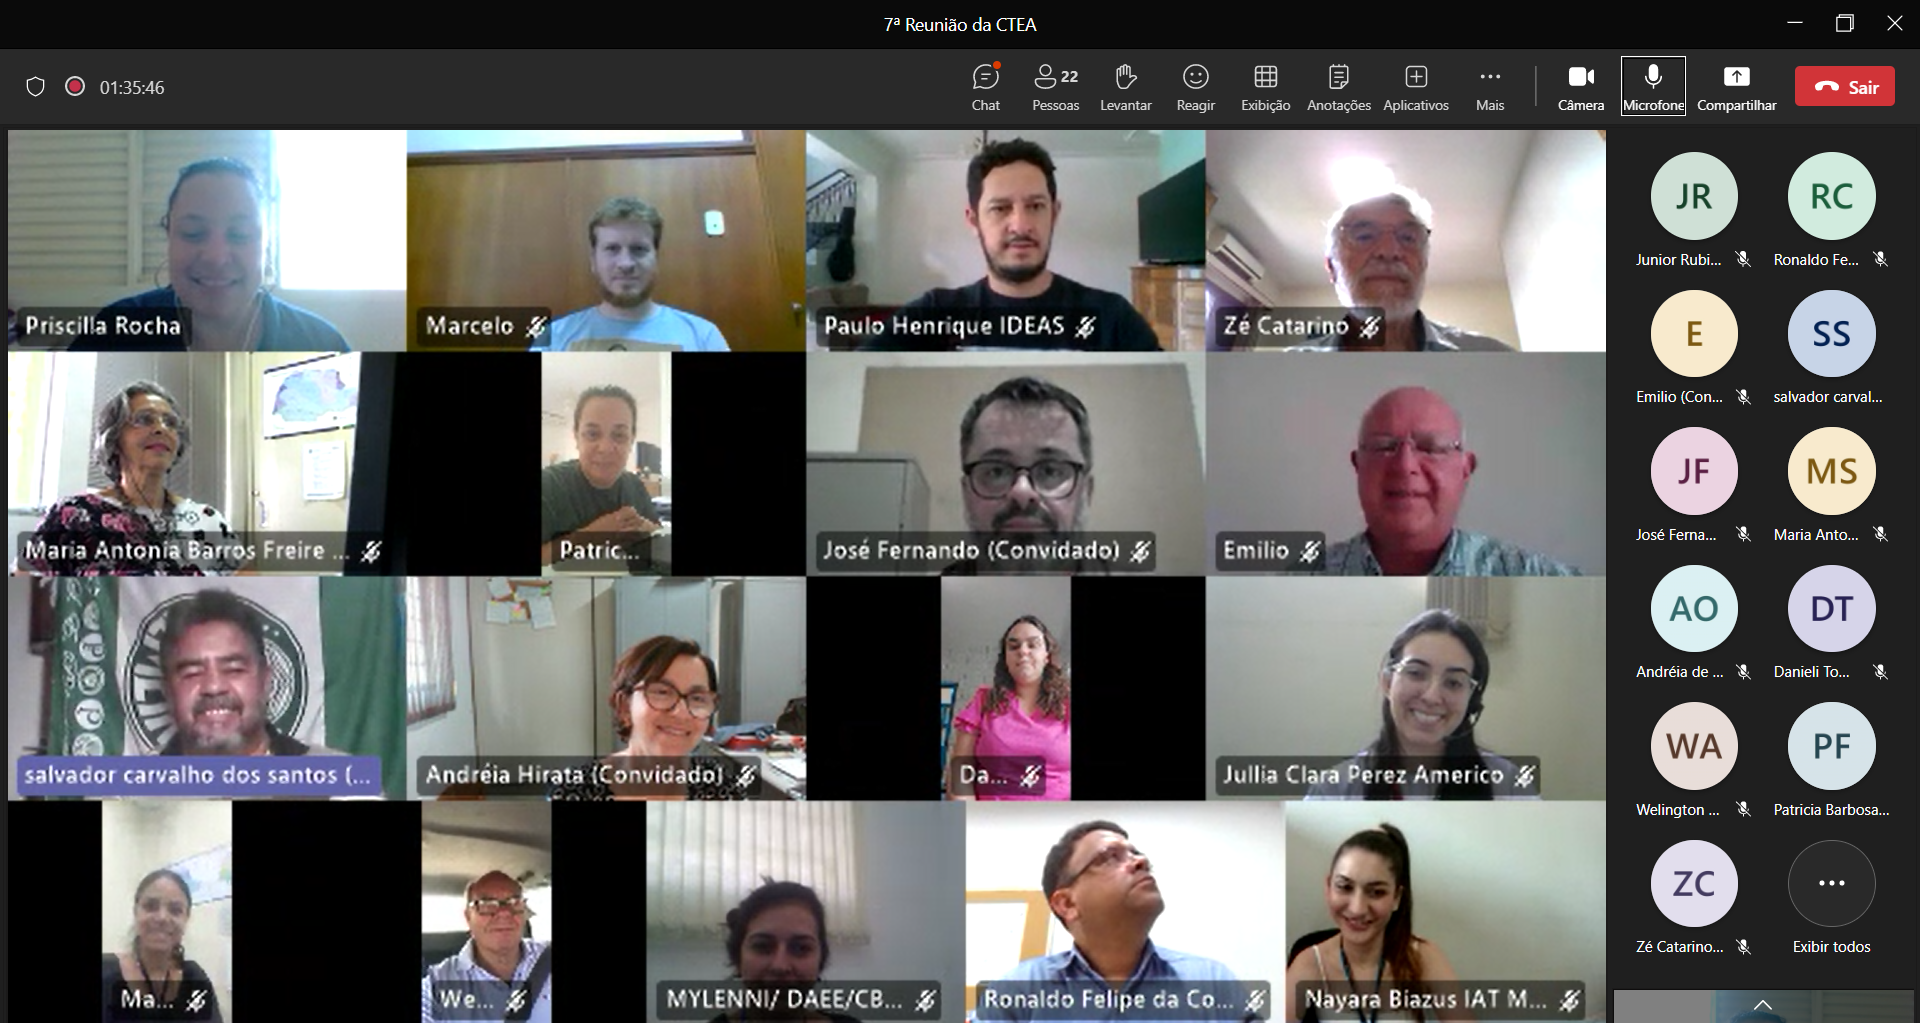This screenshot has width=1920, height=1023.
Task: Select Jullia Clara Perez Americo video
Action: [x=1406, y=688]
